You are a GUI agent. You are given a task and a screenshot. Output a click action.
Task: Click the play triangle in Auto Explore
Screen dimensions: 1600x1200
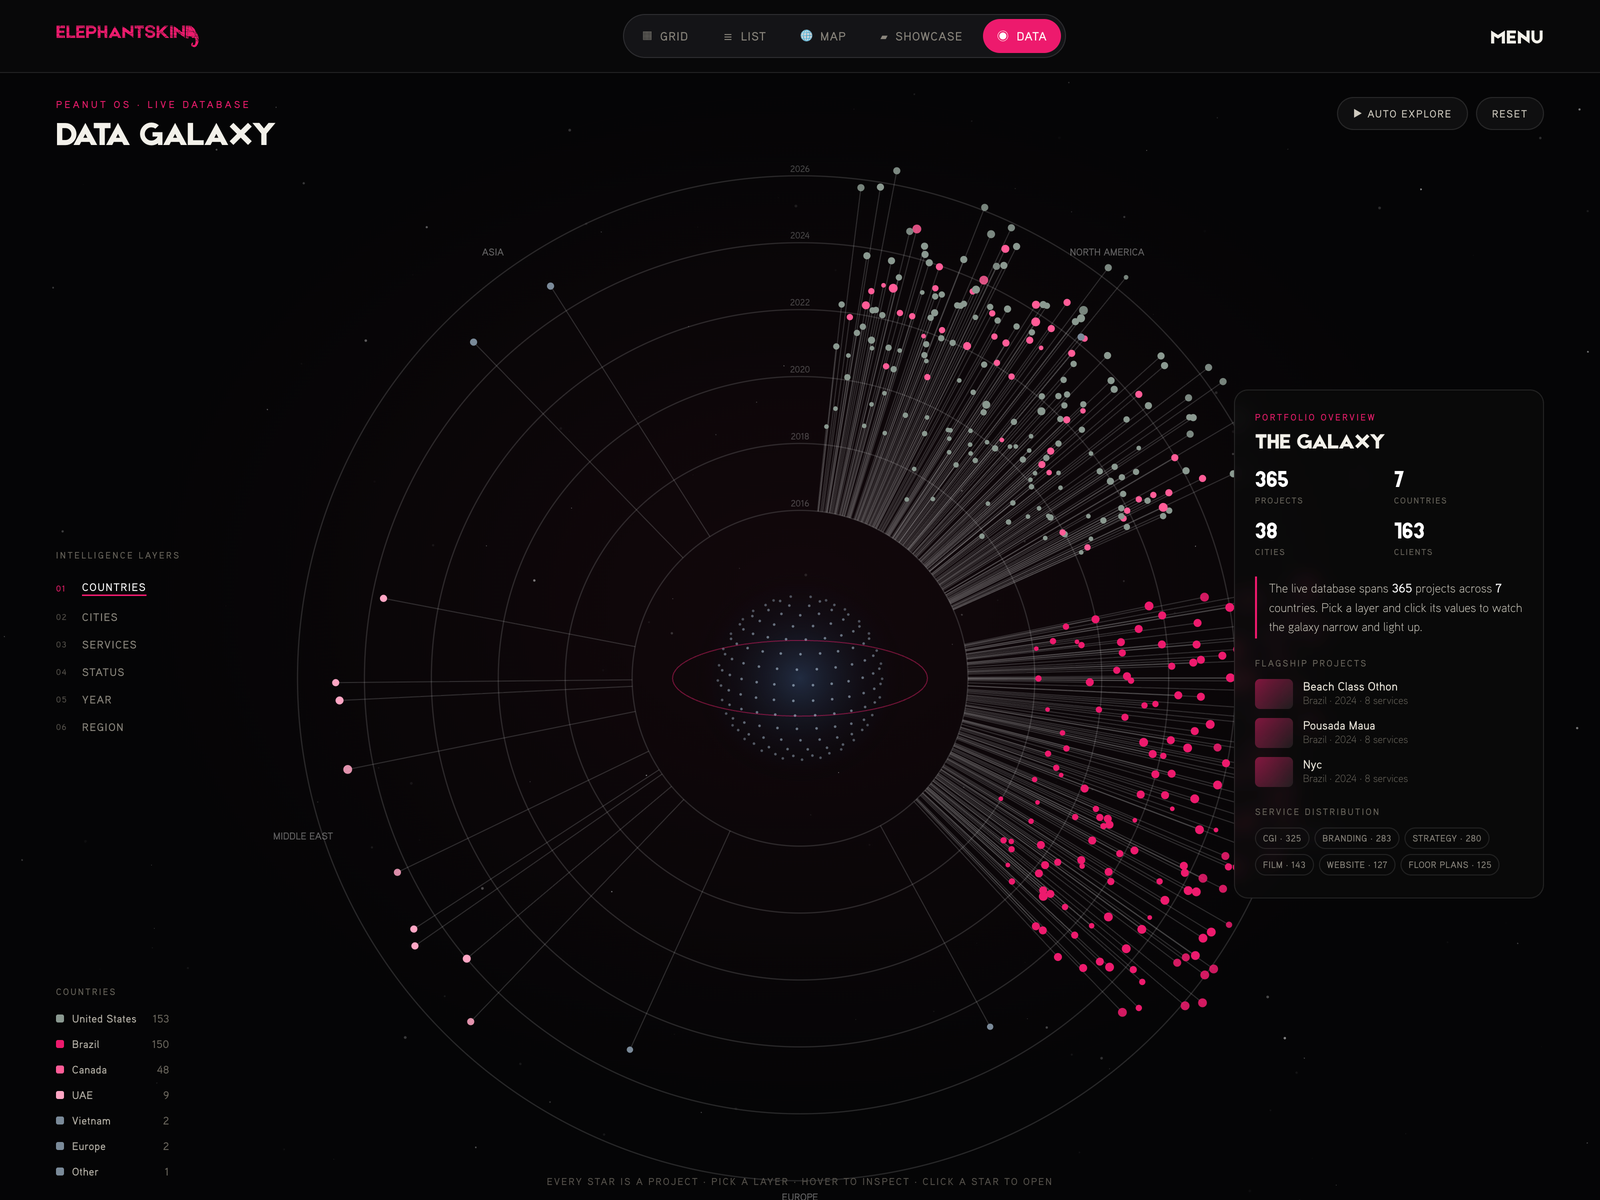[x=1357, y=114]
